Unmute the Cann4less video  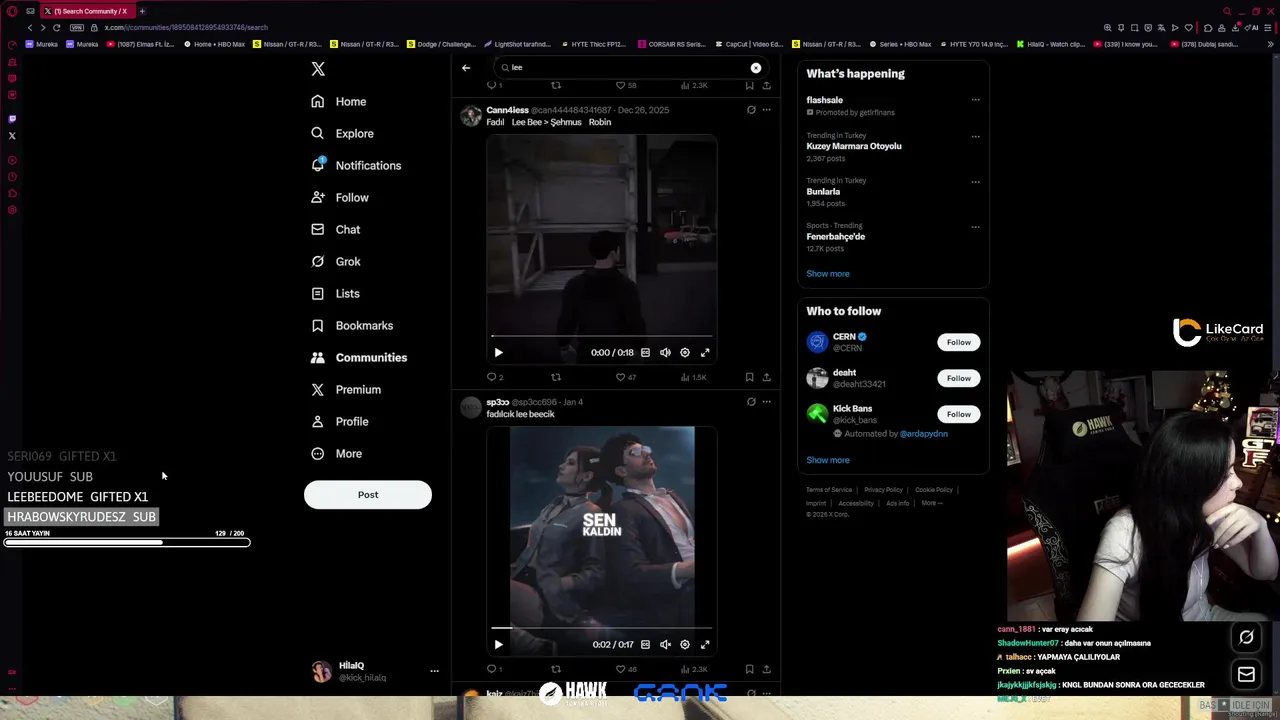point(665,353)
